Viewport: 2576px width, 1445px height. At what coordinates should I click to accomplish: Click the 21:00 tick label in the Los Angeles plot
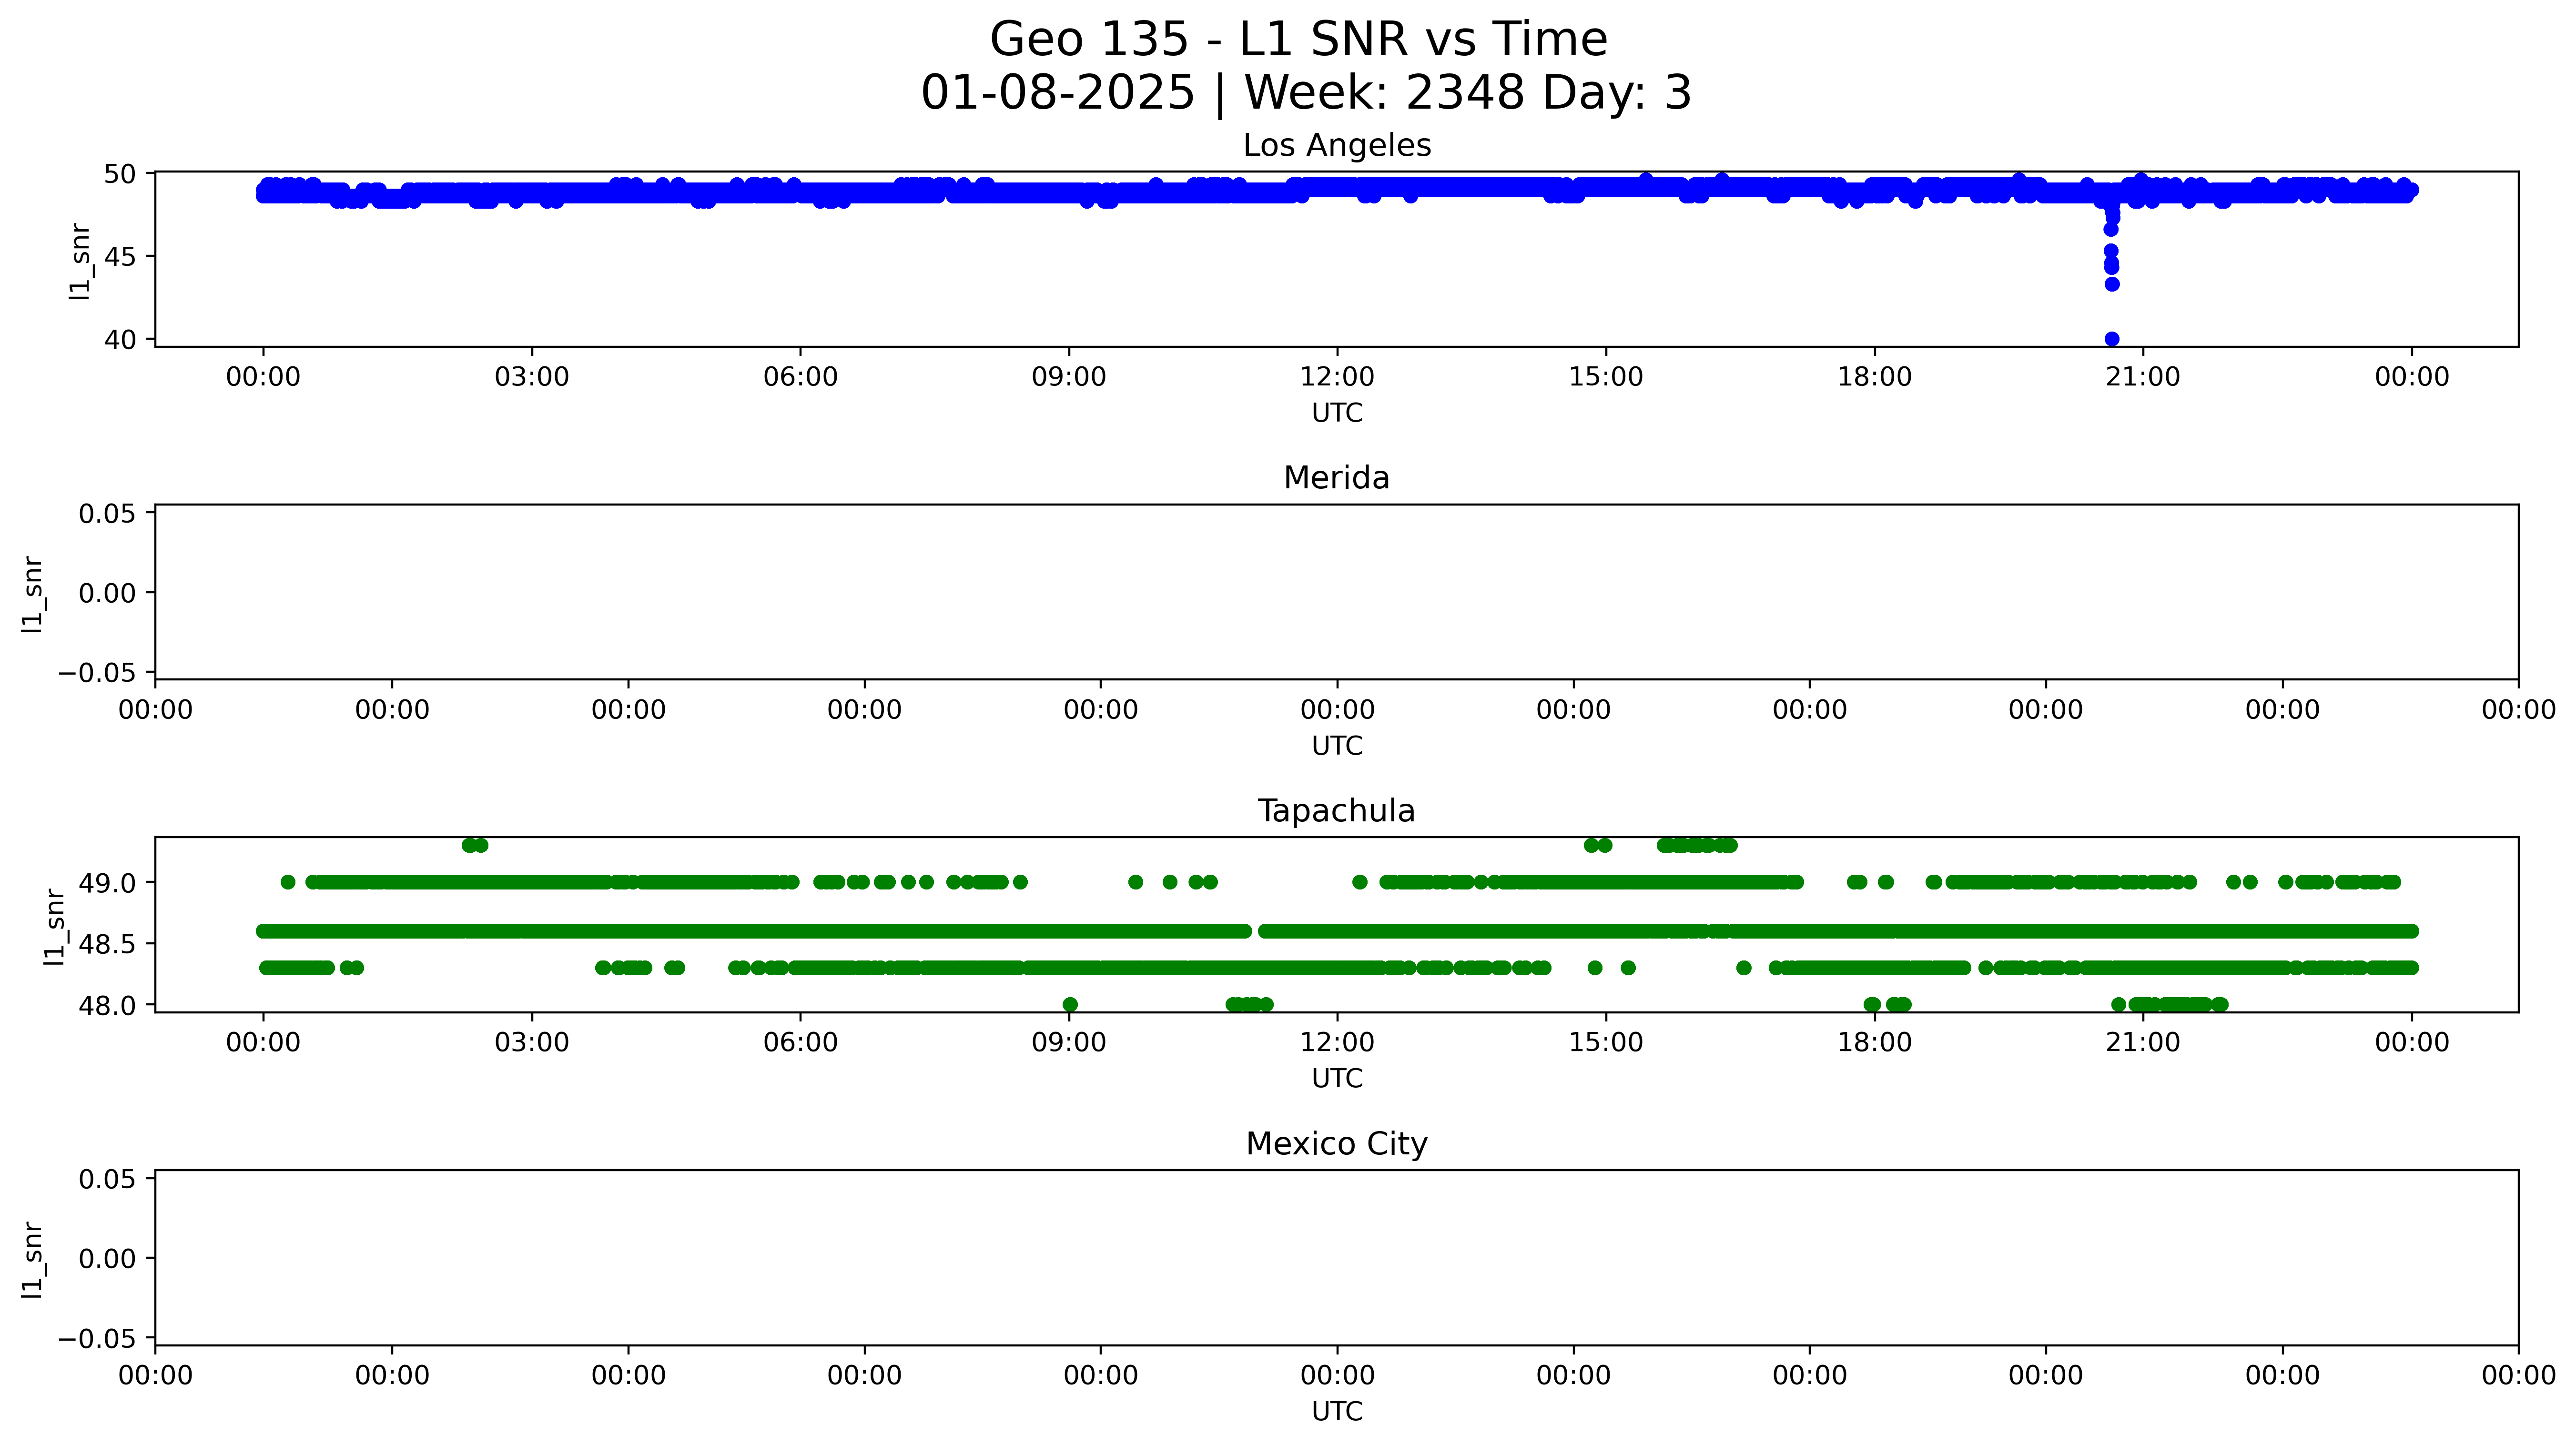tap(2142, 377)
